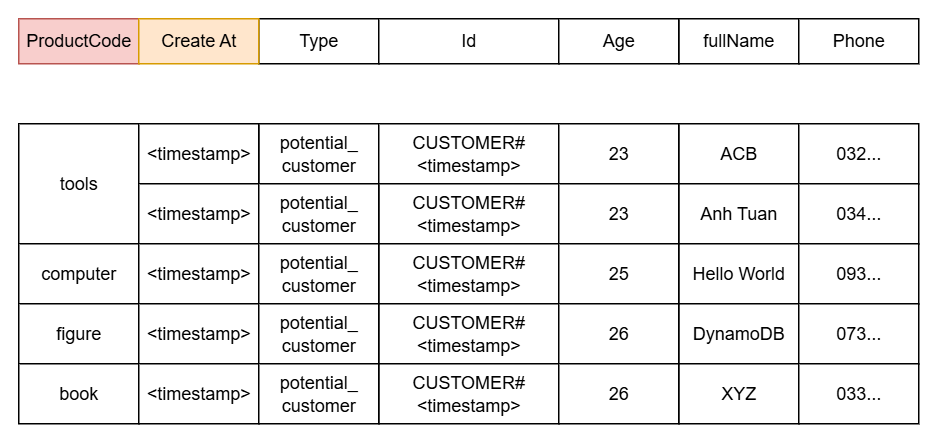939x443 pixels.
Task: Select the Hello World name cell
Action: coord(739,274)
